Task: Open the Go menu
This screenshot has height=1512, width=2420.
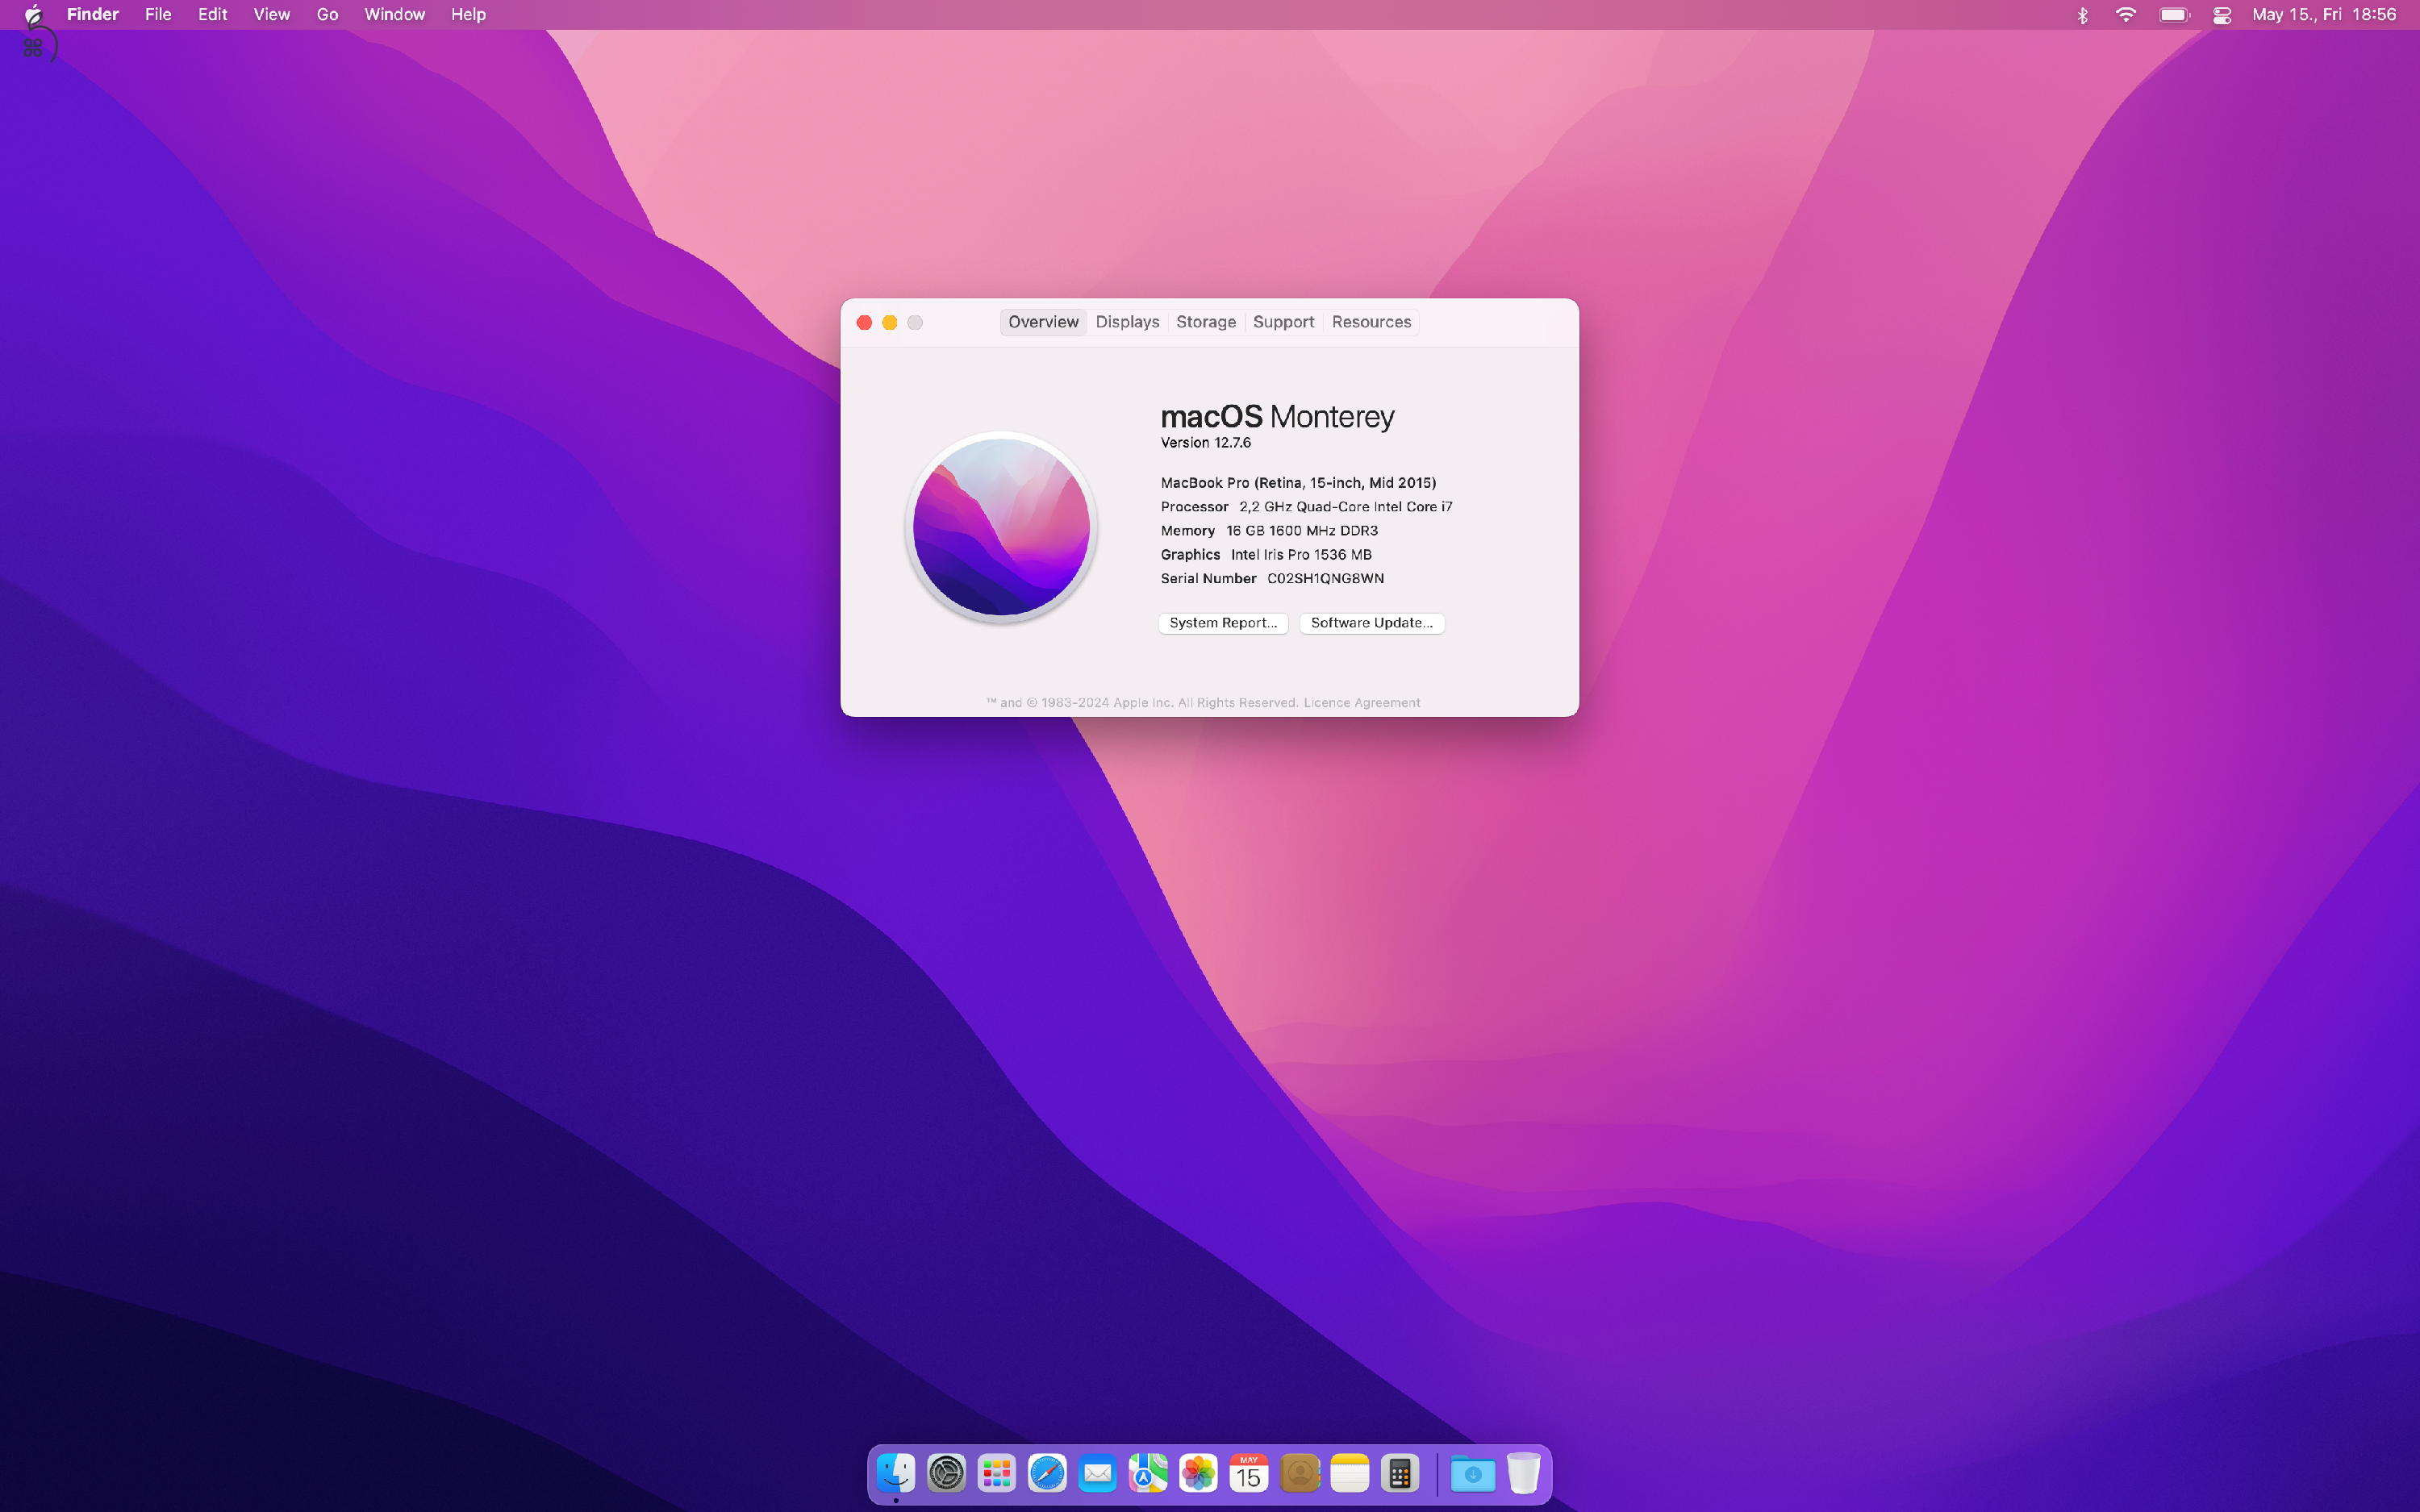Action: [327, 14]
